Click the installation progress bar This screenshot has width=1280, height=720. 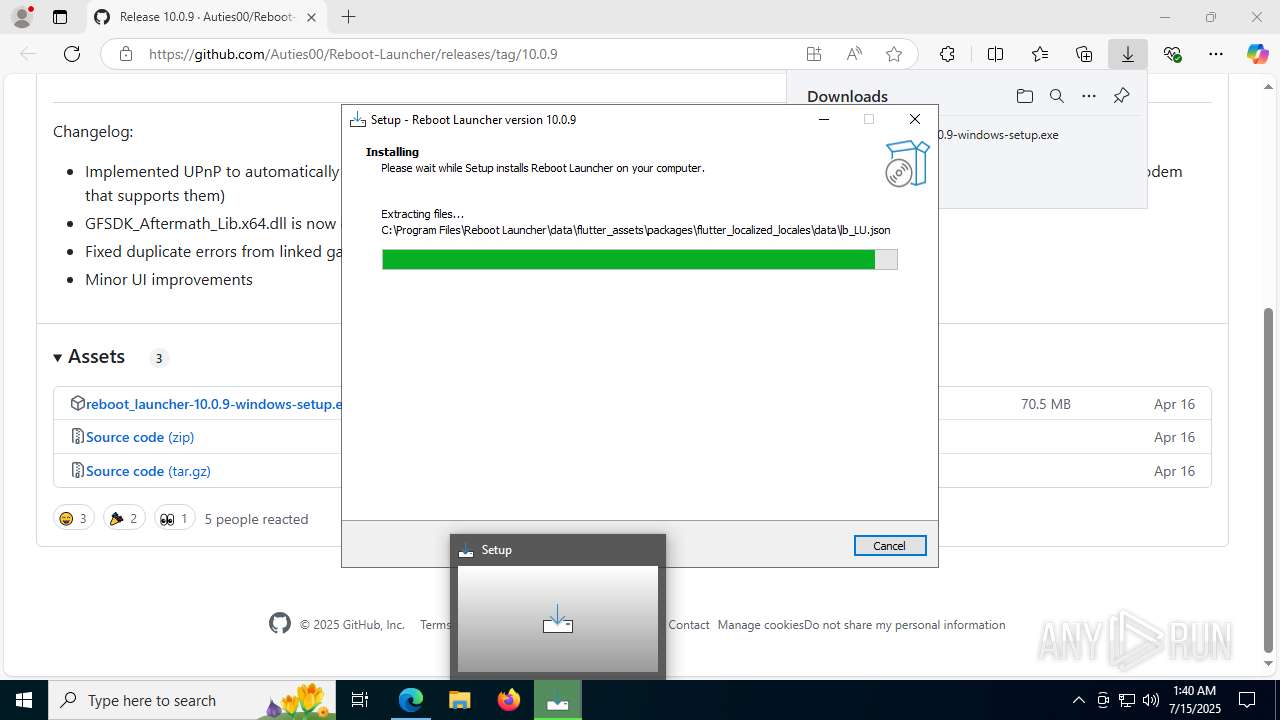[x=639, y=260]
